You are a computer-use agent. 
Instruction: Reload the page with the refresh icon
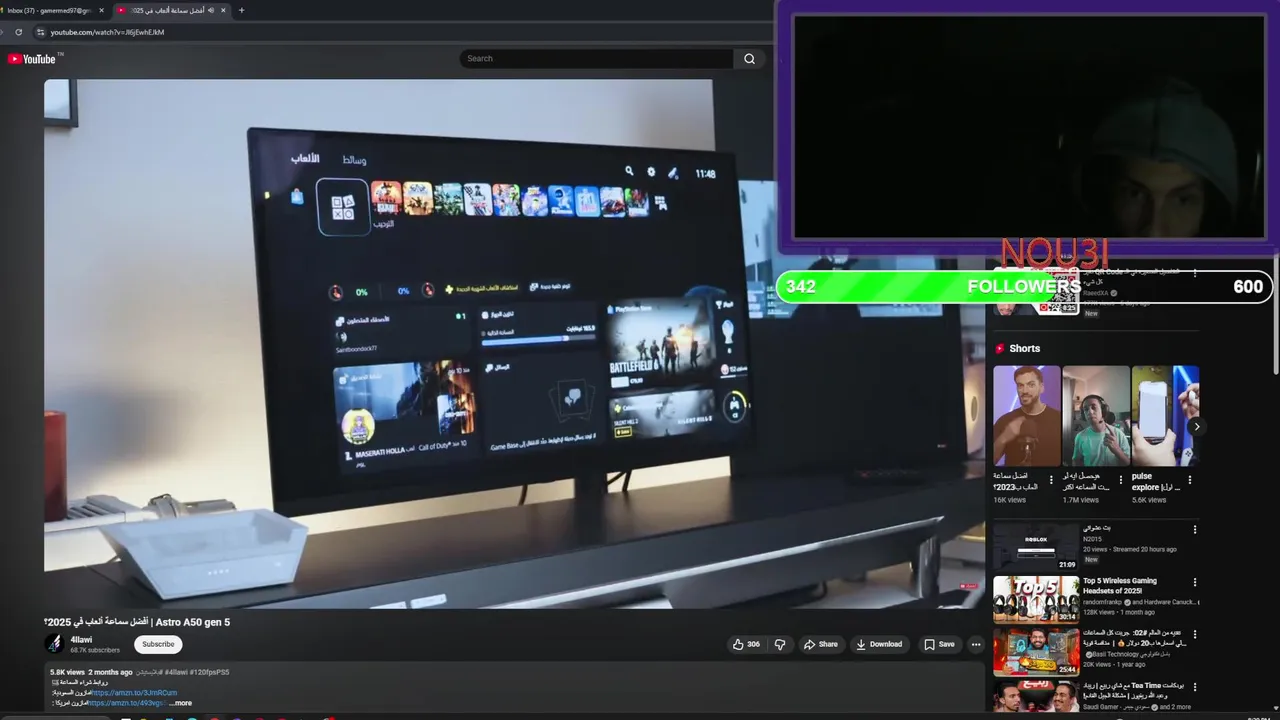[x=18, y=32]
